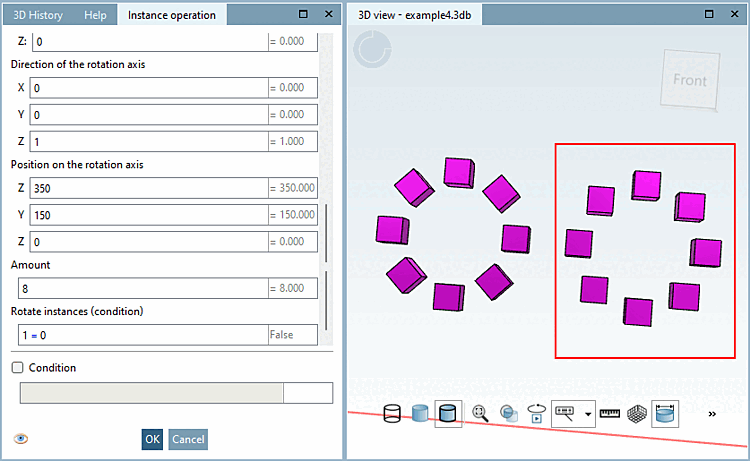Select shaded with edges display mode
Image resolution: width=750 pixels, height=461 pixels.
click(x=448, y=414)
